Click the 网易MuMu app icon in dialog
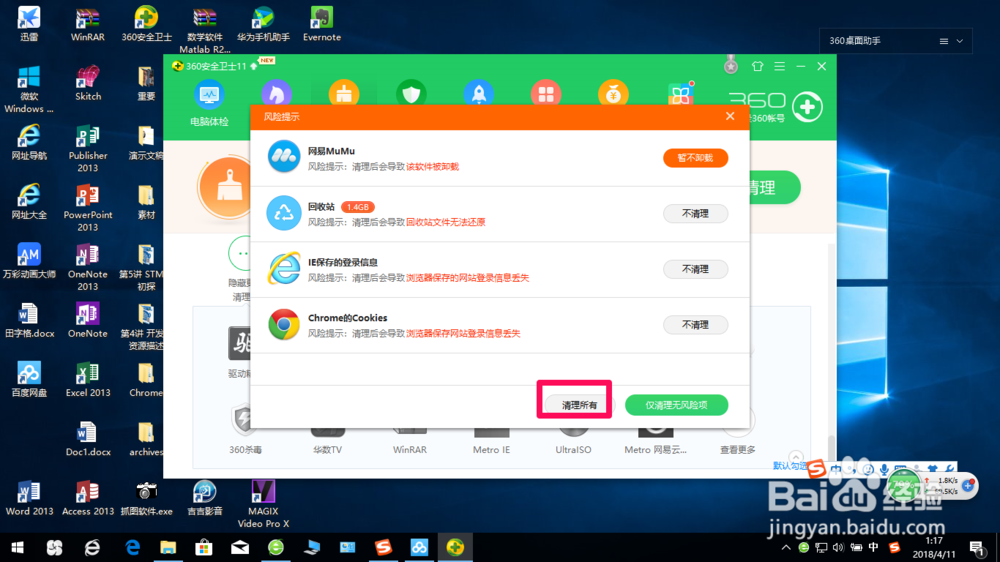Image resolution: width=1000 pixels, height=562 pixels. coord(284,157)
